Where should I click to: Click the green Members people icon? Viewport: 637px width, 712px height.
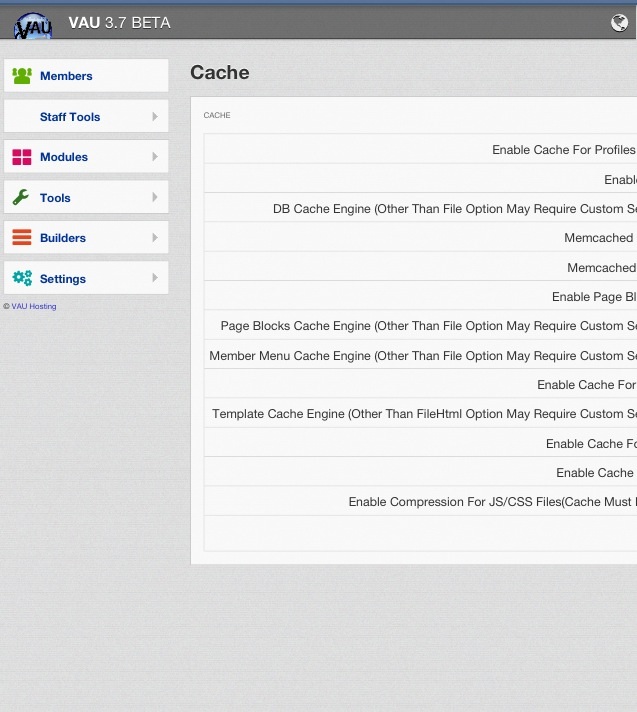[22, 76]
